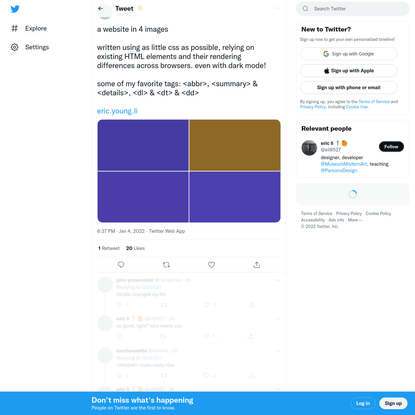Click the reply speech bubble icon
This screenshot has height=415, width=415.
121,265
